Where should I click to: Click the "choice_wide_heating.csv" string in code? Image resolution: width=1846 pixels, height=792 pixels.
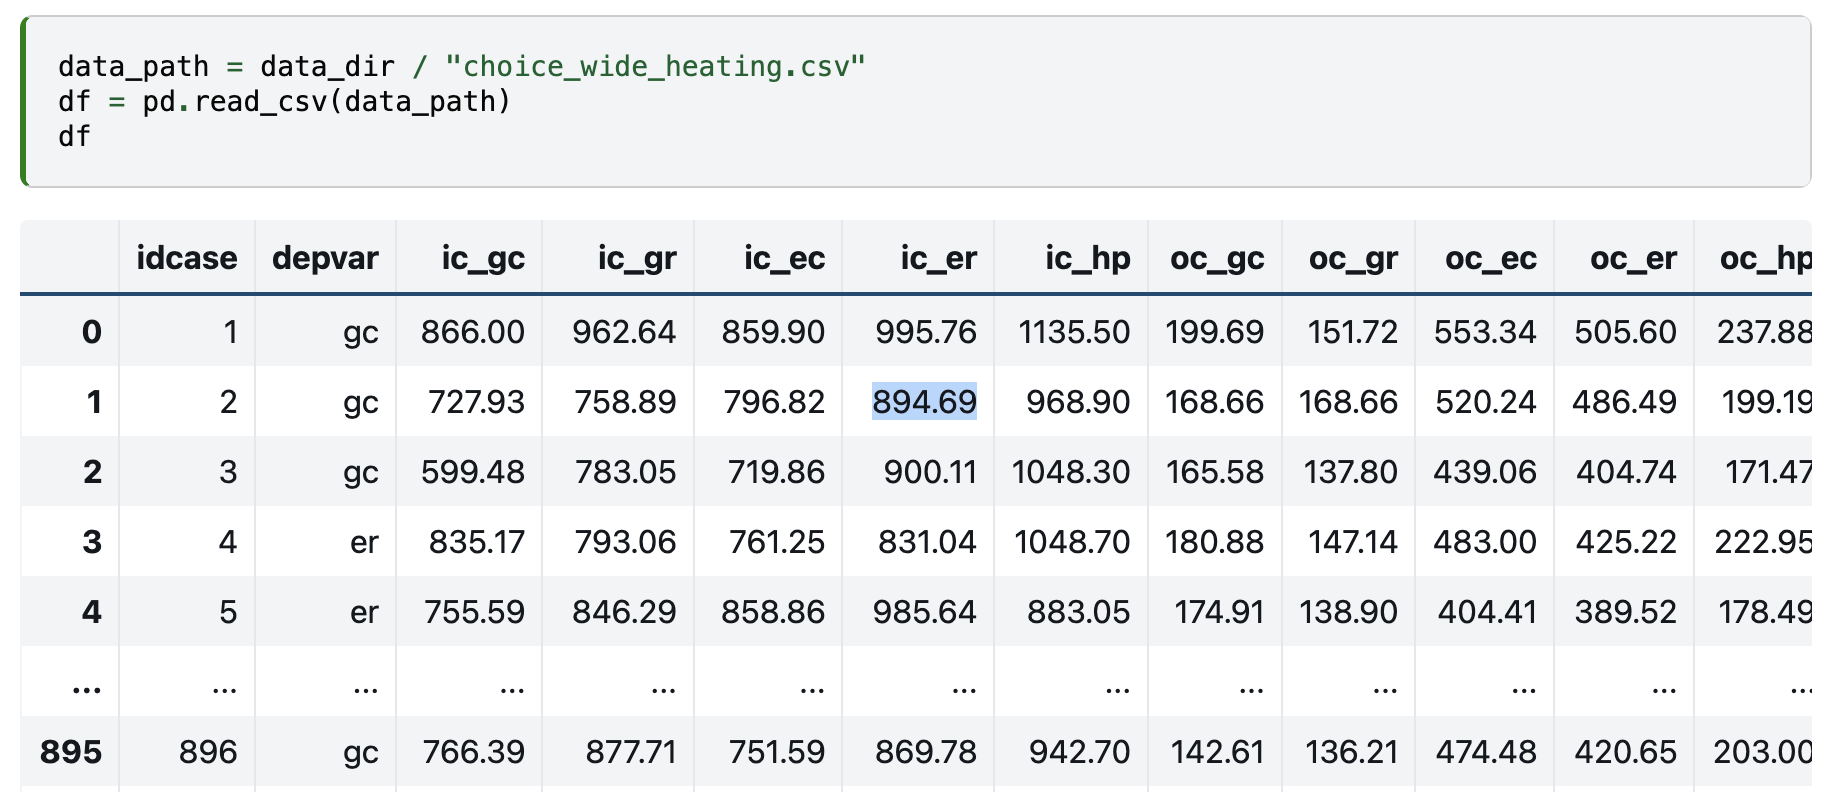654,67
